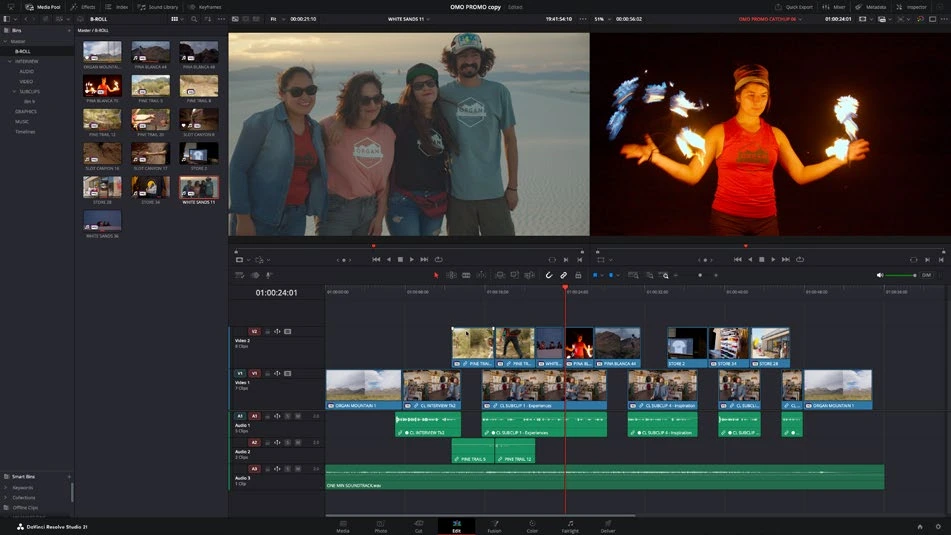This screenshot has width=951, height=535.
Task: Search the media pool with magnifier icon
Action: pos(194,19)
